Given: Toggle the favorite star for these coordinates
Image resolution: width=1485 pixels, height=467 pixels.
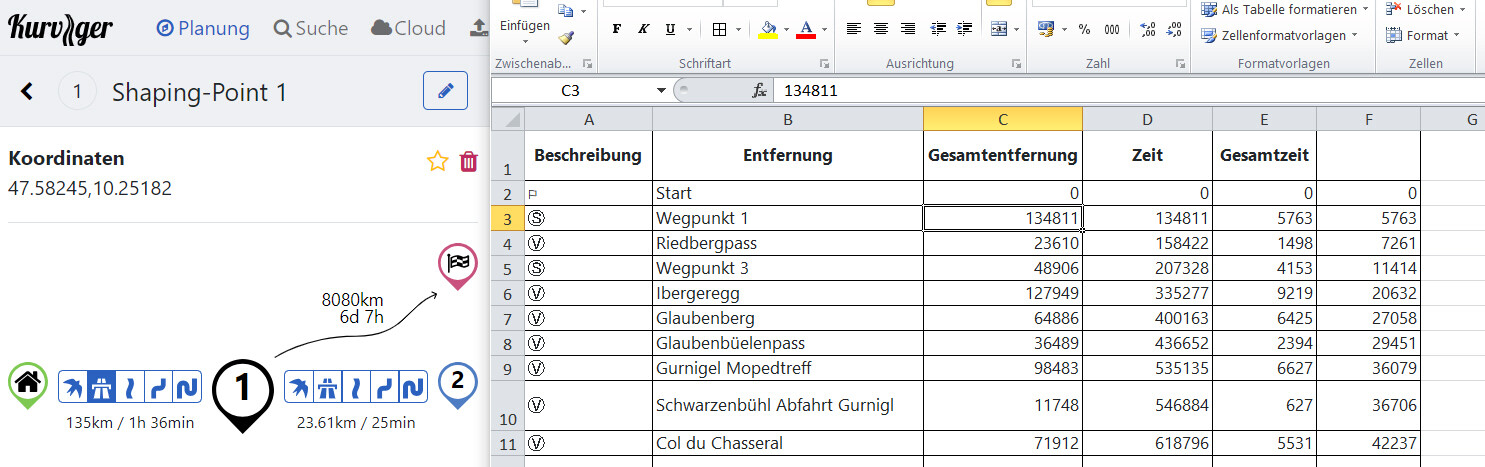Looking at the screenshot, I should coord(437,161).
